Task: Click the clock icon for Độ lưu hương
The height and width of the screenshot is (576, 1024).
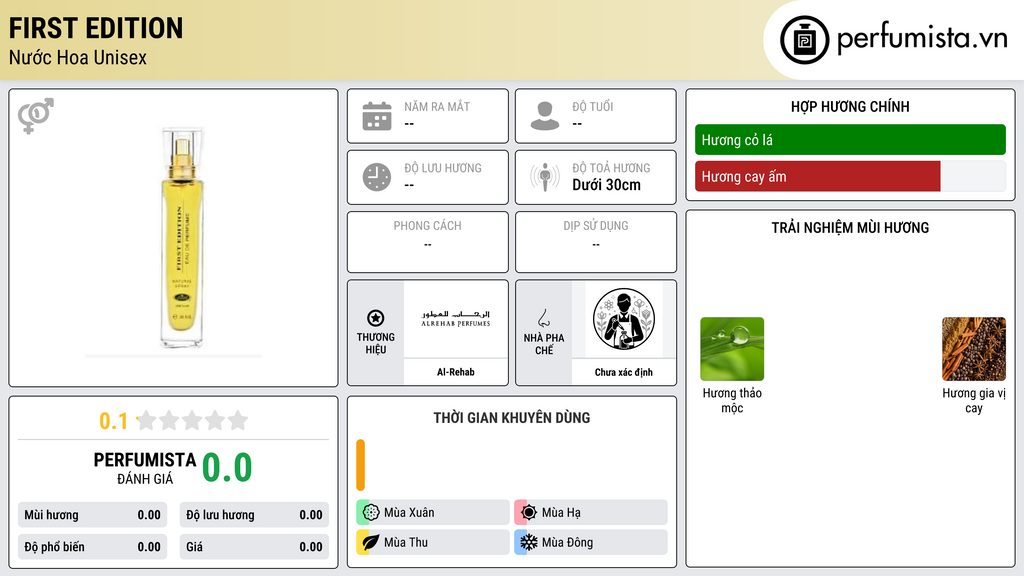Action: pyautogui.click(x=377, y=177)
